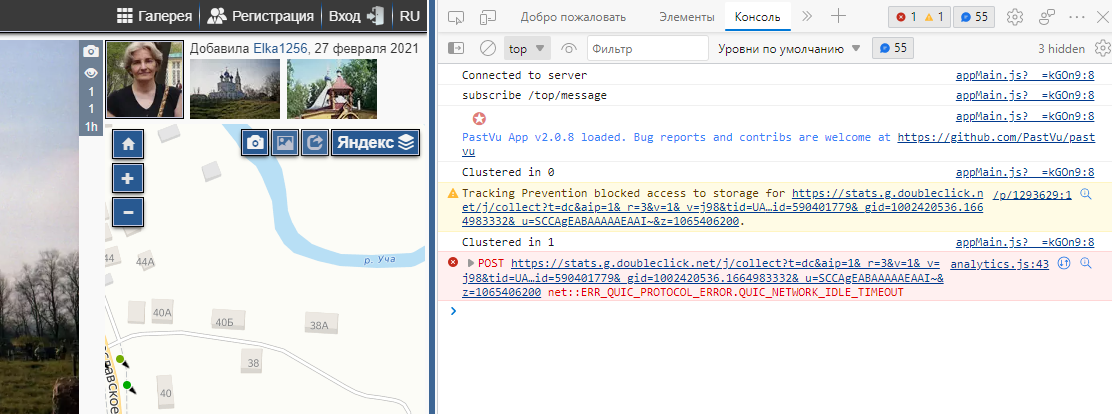Click the Фильтр console filter field

click(647, 49)
